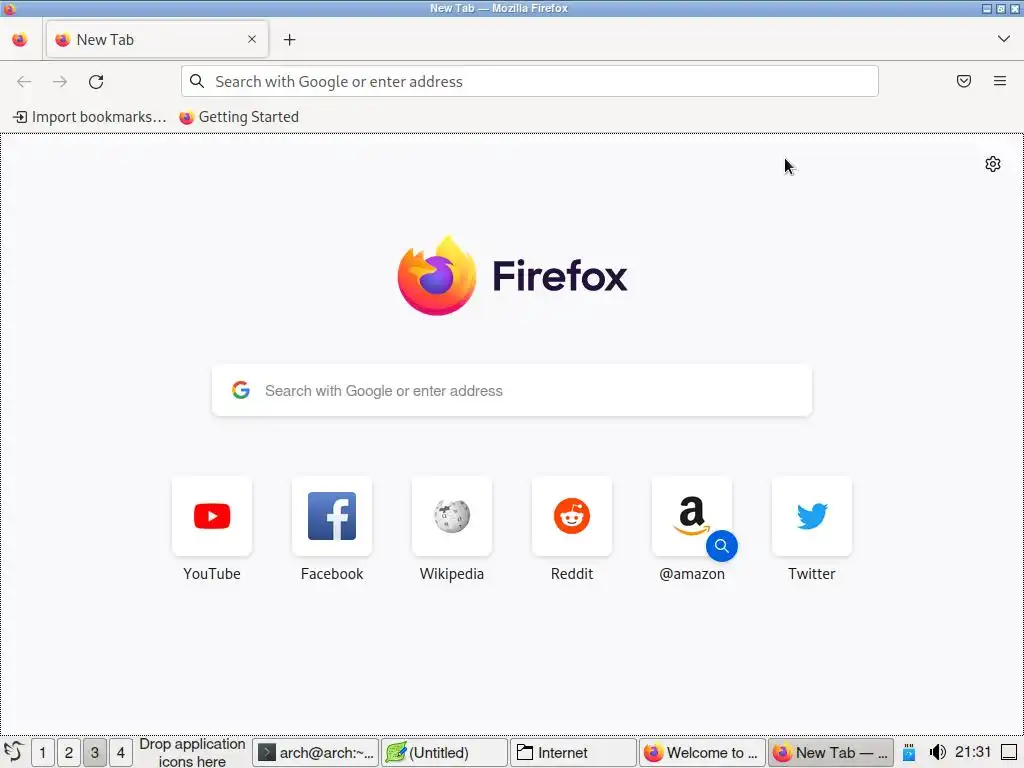Image resolution: width=1024 pixels, height=768 pixels.
Task: Open the Reddit shortcut tile
Action: [x=572, y=516]
